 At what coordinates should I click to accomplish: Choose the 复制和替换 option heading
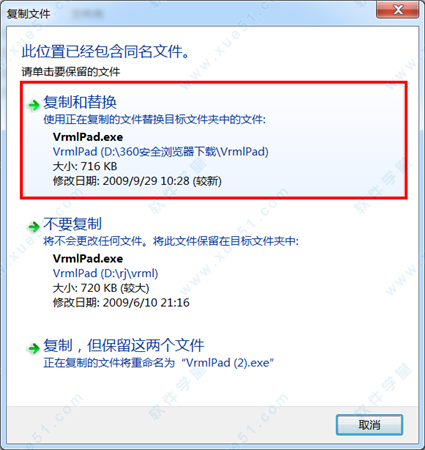coord(80,102)
